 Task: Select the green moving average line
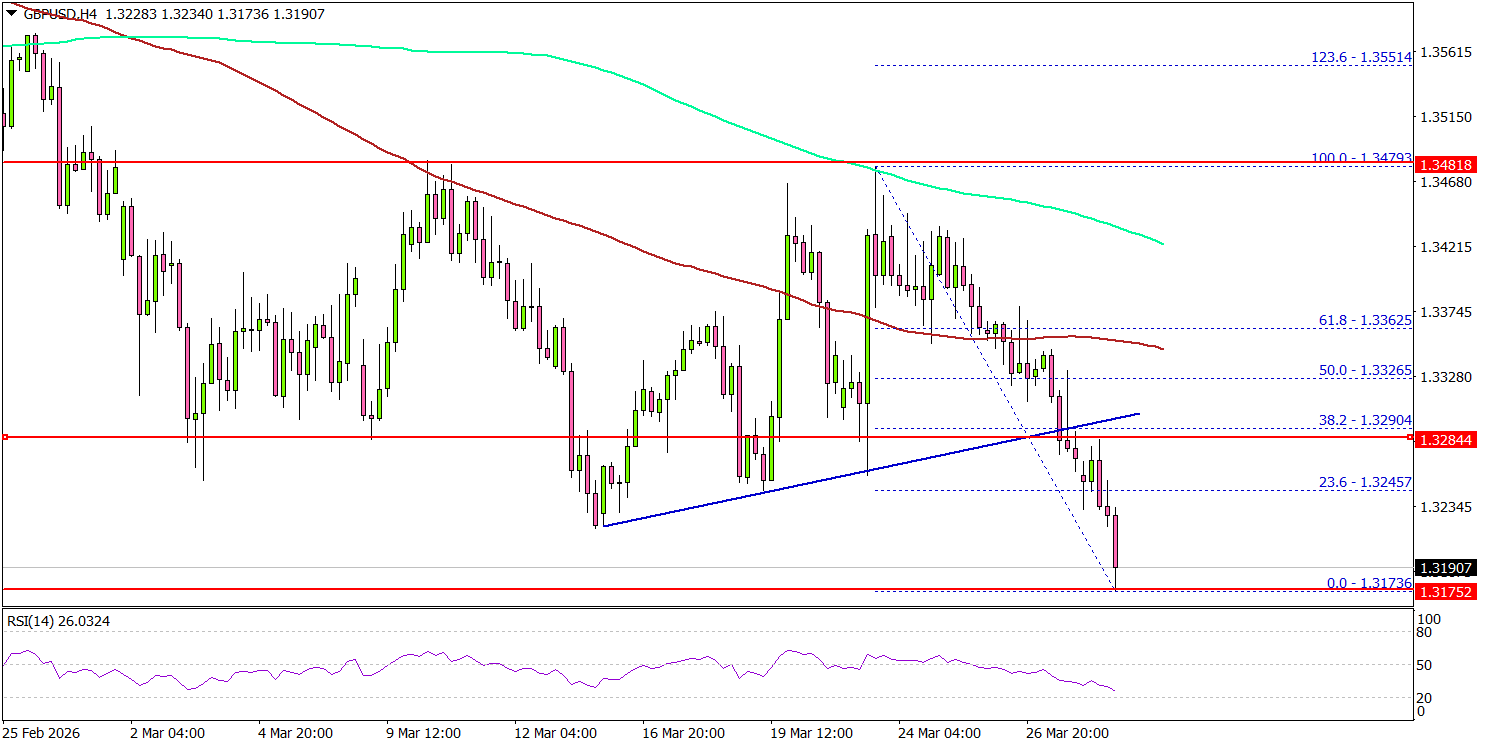(700, 111)
